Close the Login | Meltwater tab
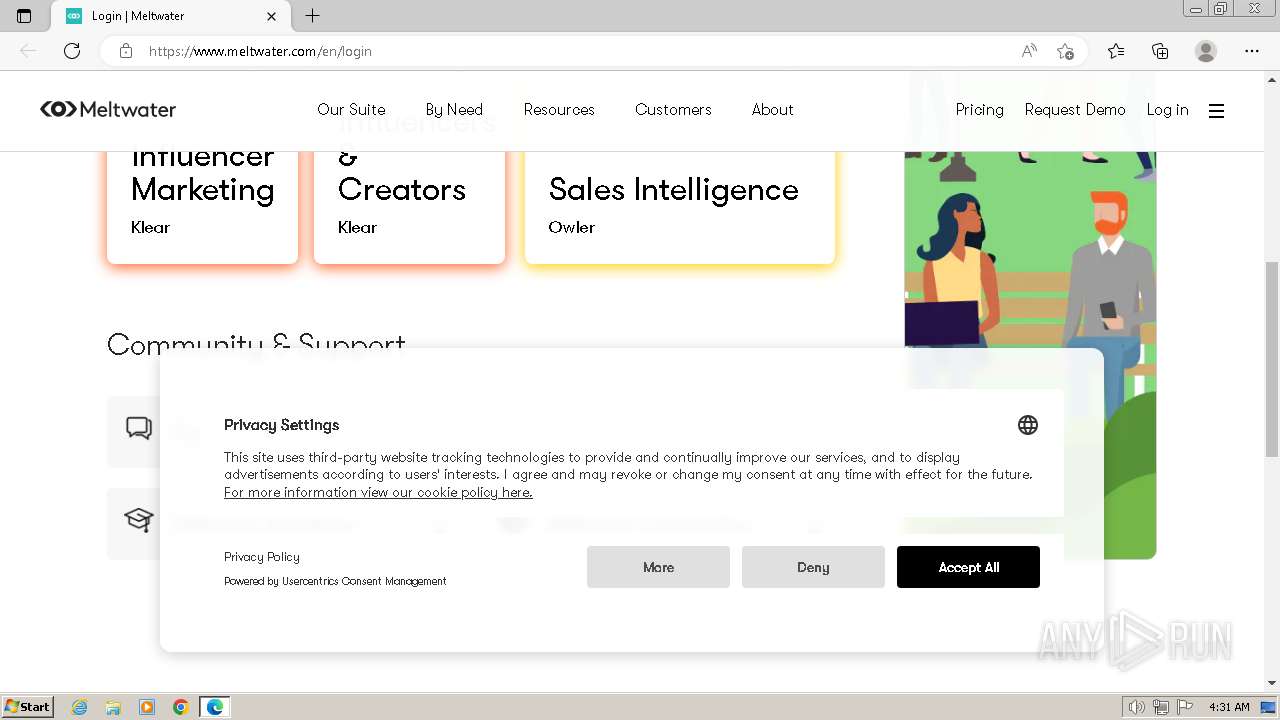The height and width of the screenshot is (720, 1280). coord(271,16)
